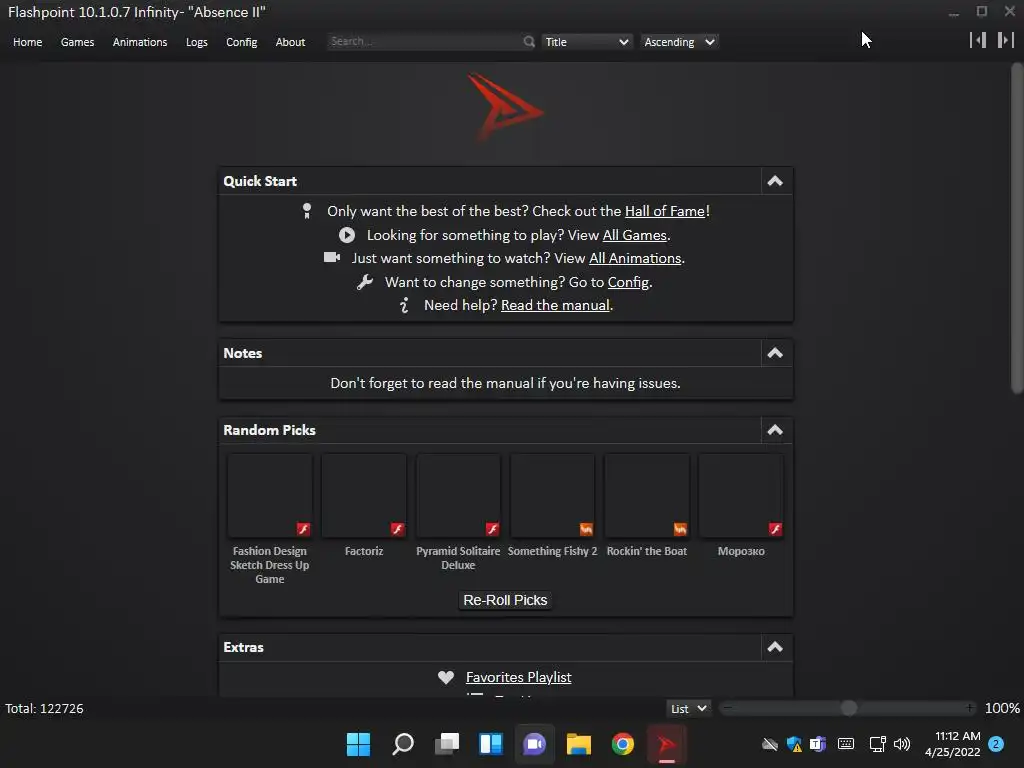
Task: Open the List layout dropdown
Action: click(x=688, y=709)
